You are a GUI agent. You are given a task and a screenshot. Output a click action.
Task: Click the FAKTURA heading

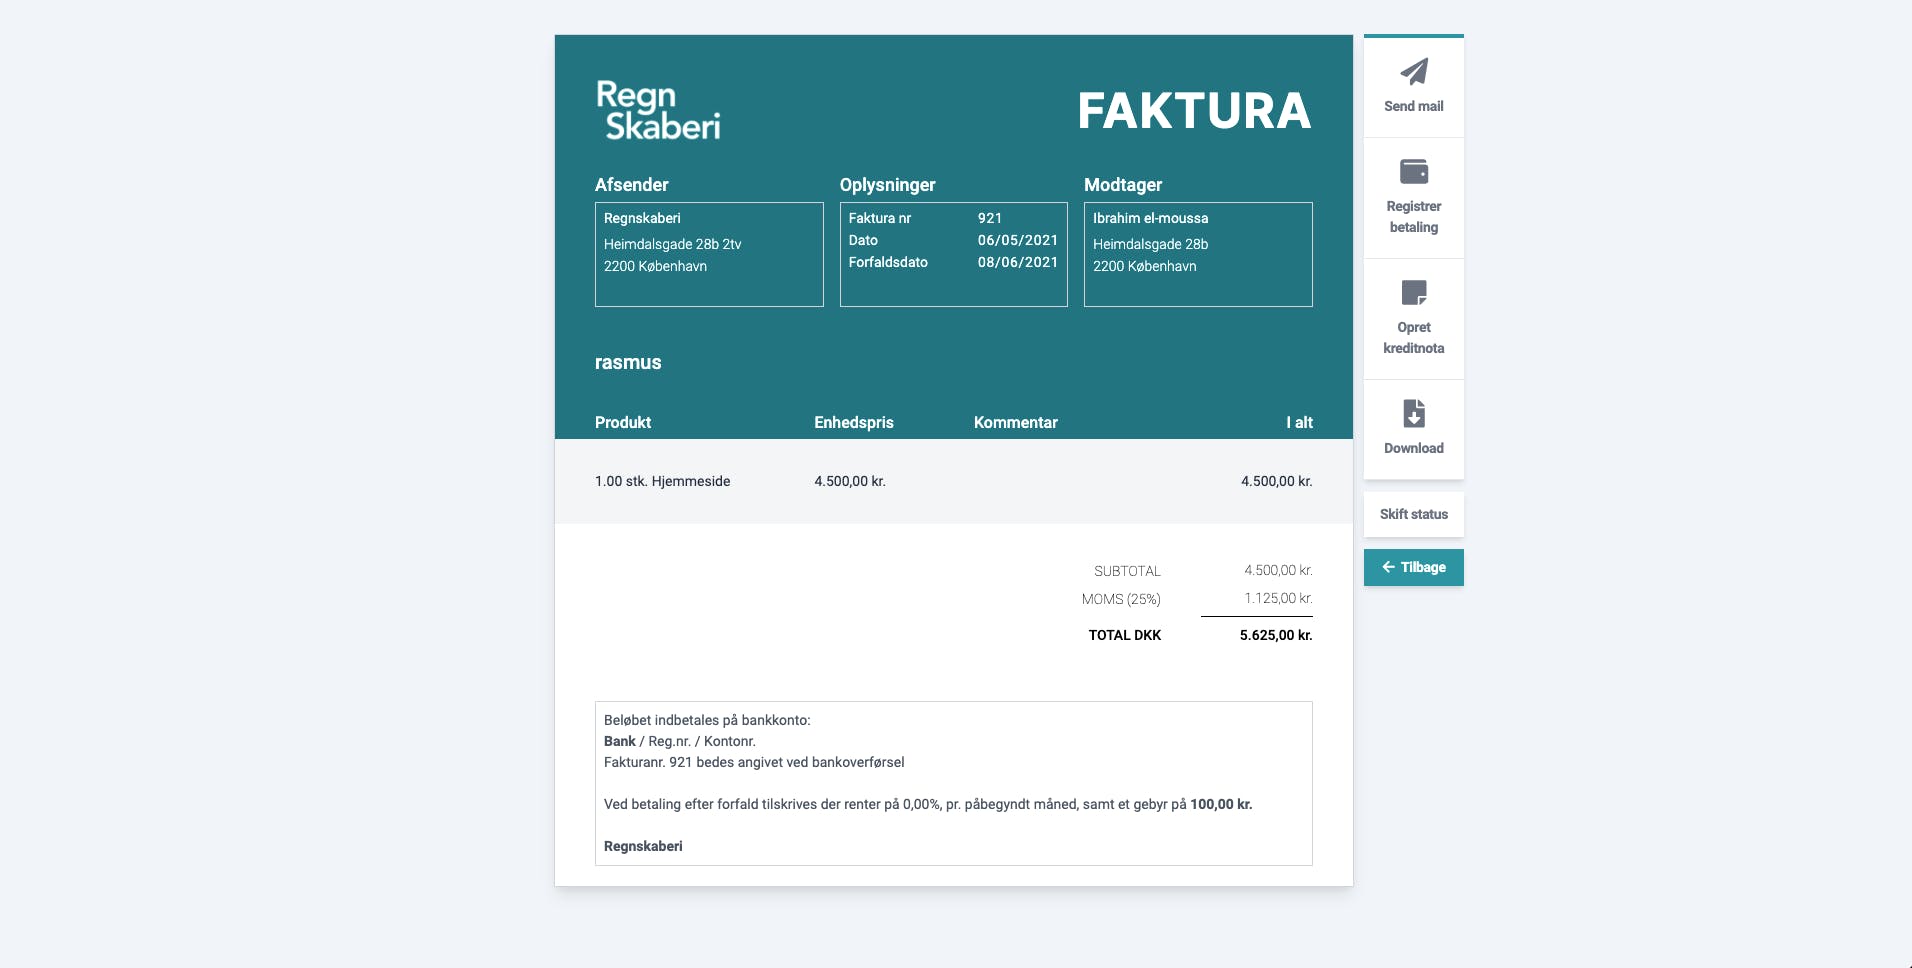pos(1194,111)
